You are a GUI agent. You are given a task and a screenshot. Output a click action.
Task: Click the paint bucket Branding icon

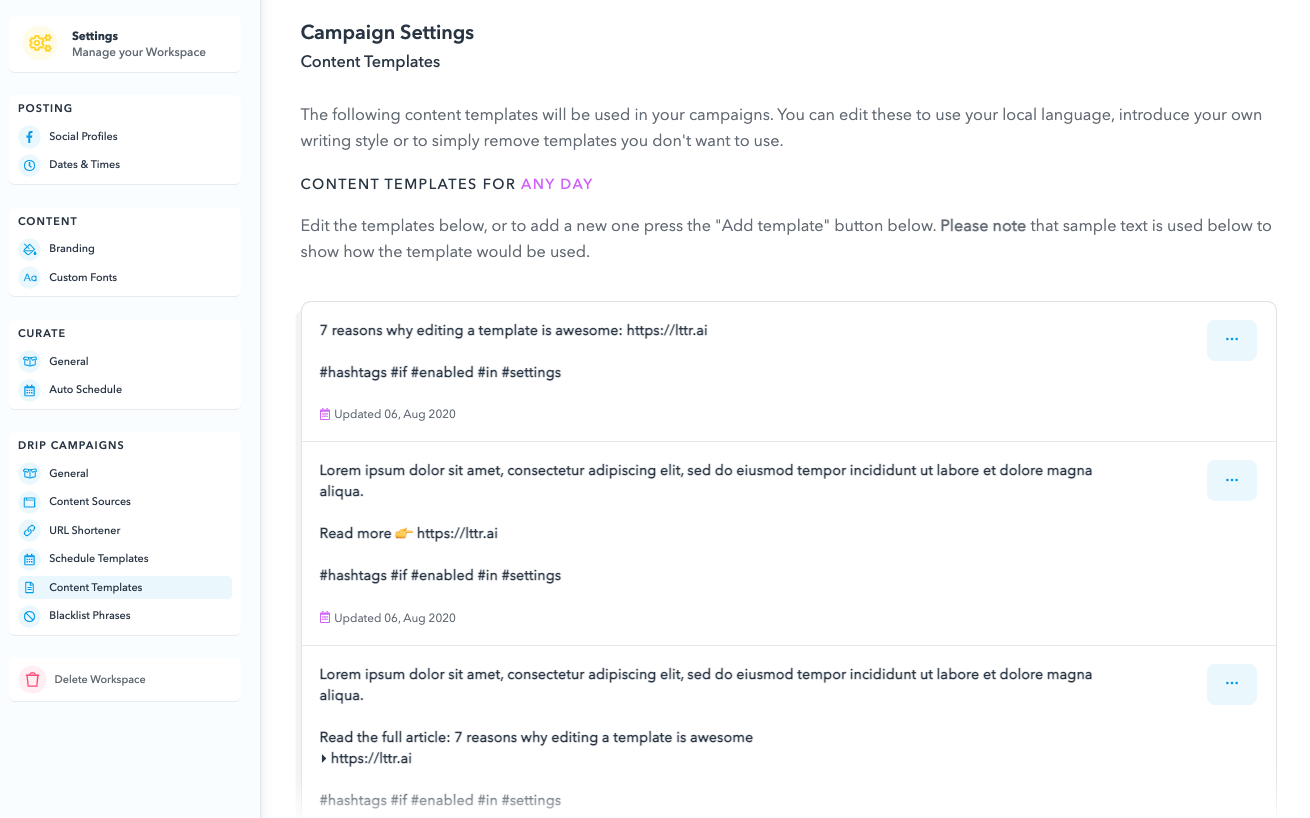pos(30,249)
